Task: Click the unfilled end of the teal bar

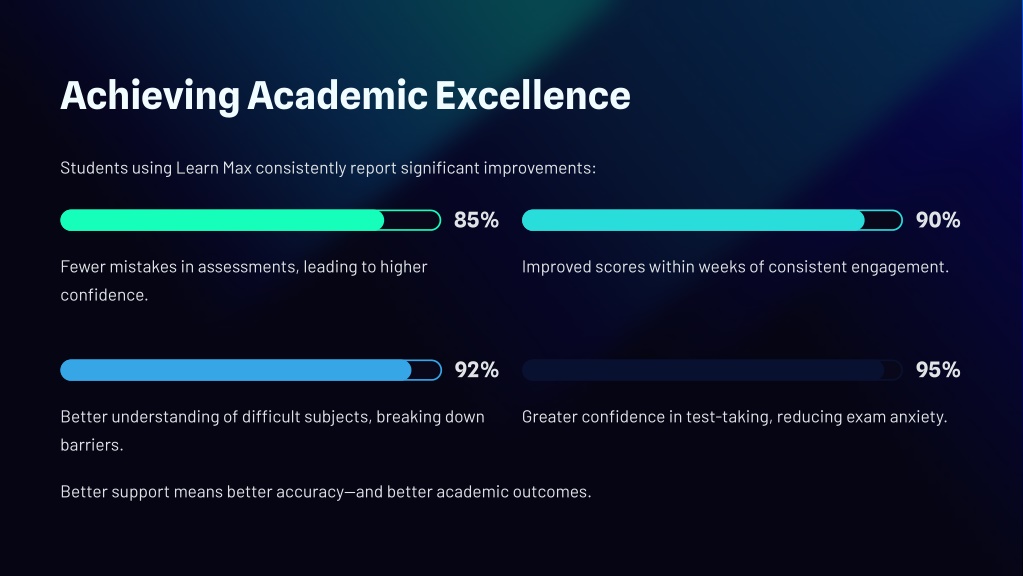Action: click(883, 220)
